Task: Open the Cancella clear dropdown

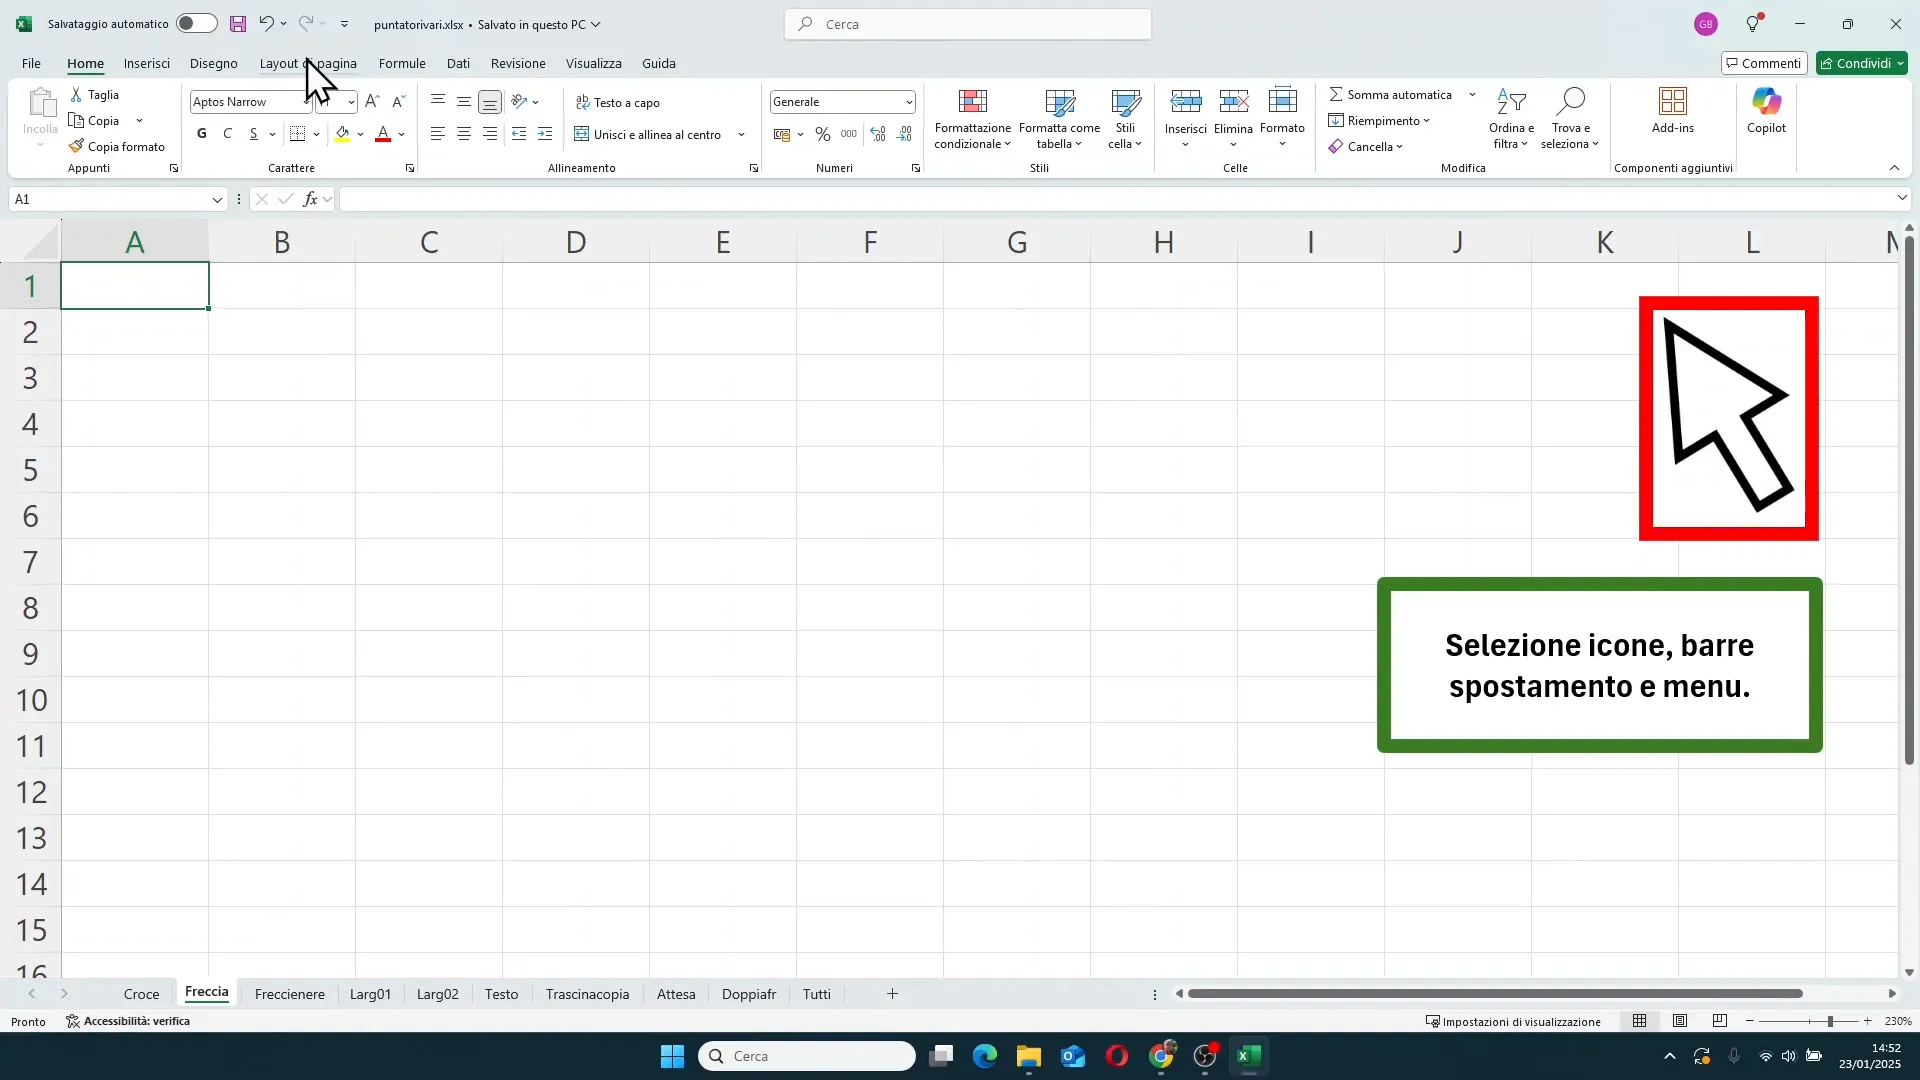Action: pos(1366,147)
